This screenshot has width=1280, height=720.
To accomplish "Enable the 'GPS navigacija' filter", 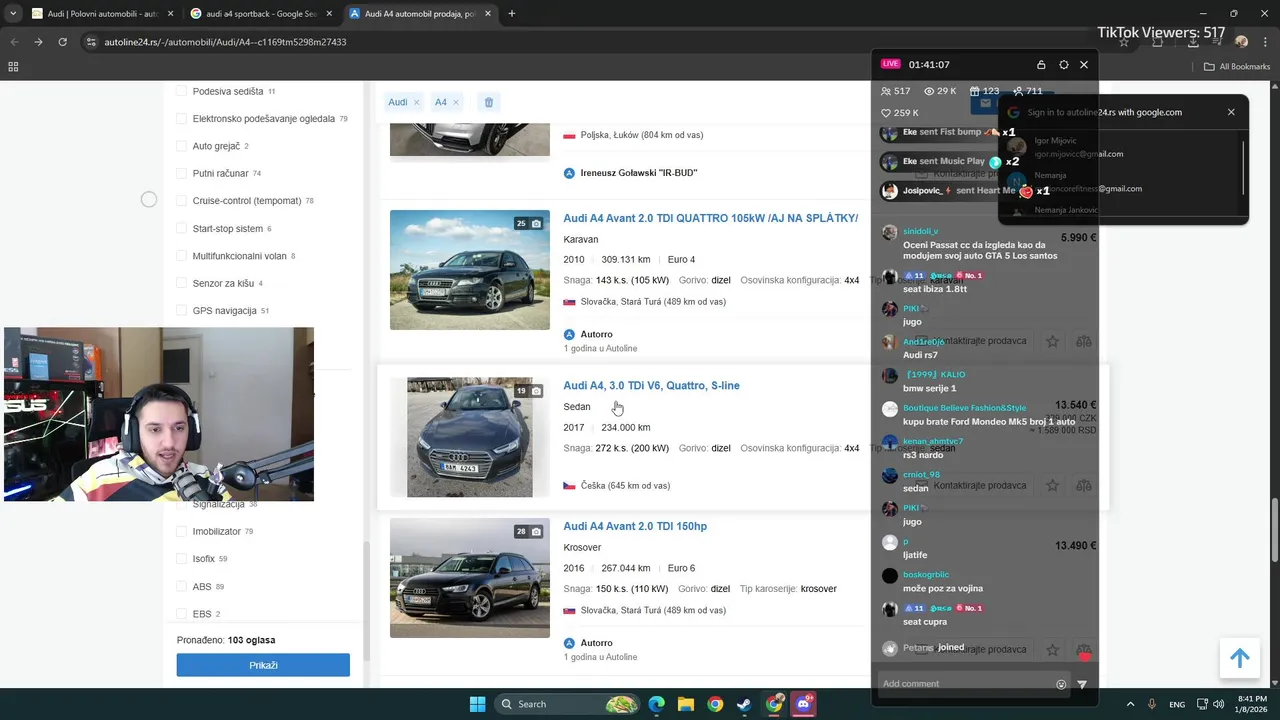I will coord(181,311).
